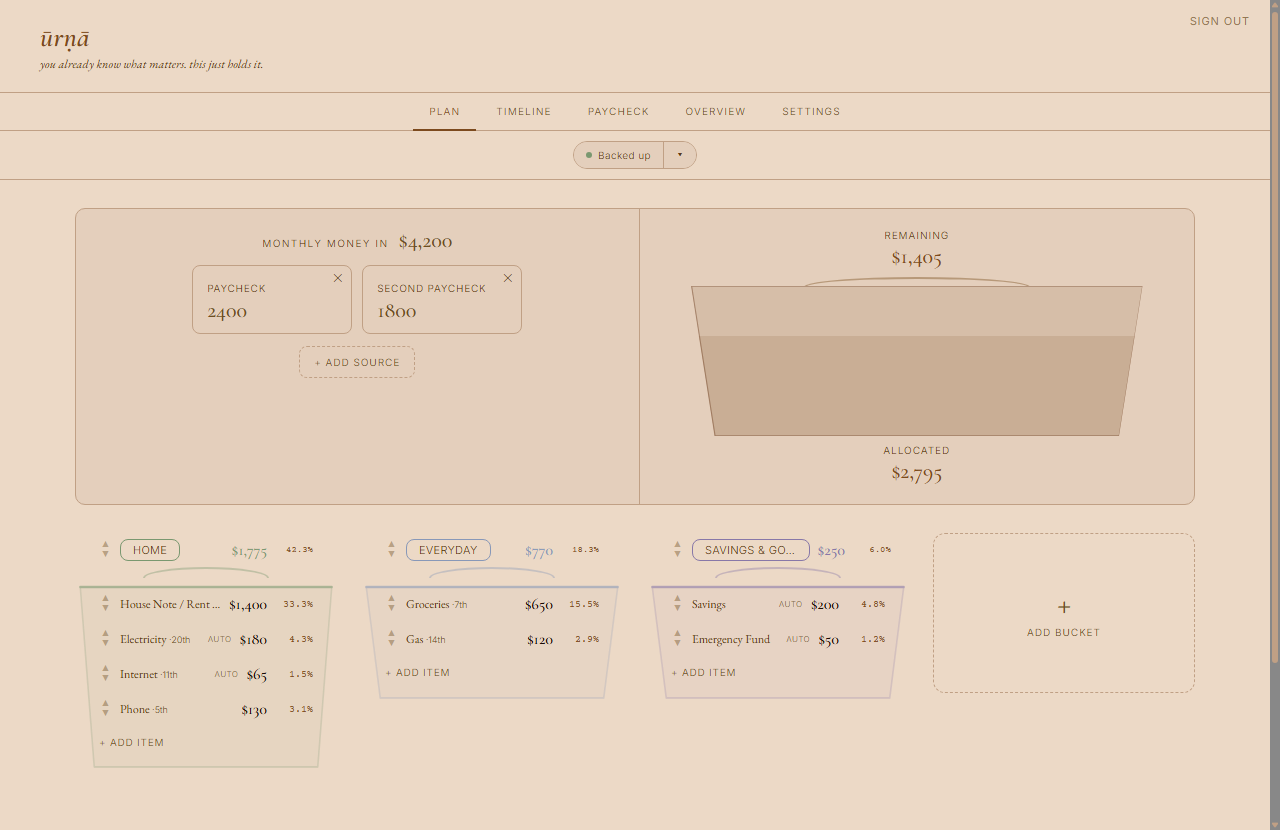Image resolution: width=1280 pixels, height=830 pixels.
Task: Rename the Savings & Go... bucket label
Action: (x=750, y=550)
